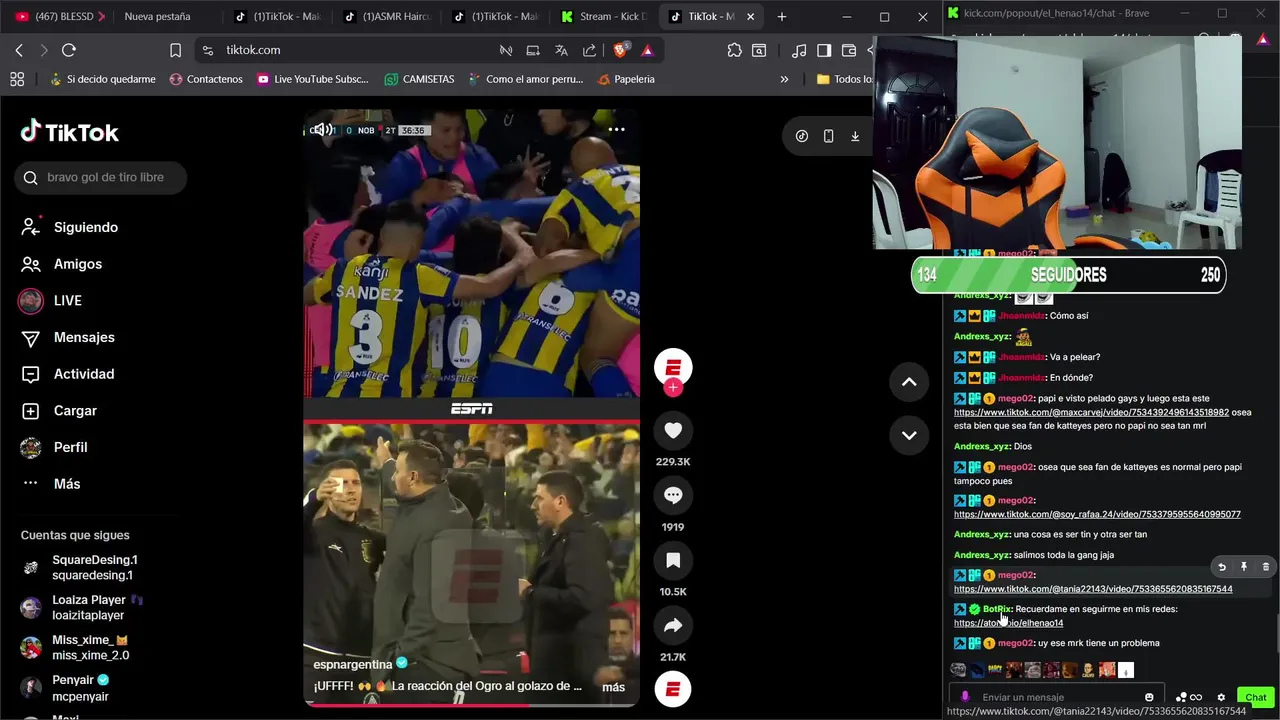Open the 'Todos los' bookmarks folder
The image size is (1280, 720).
[x=843, y=79]
